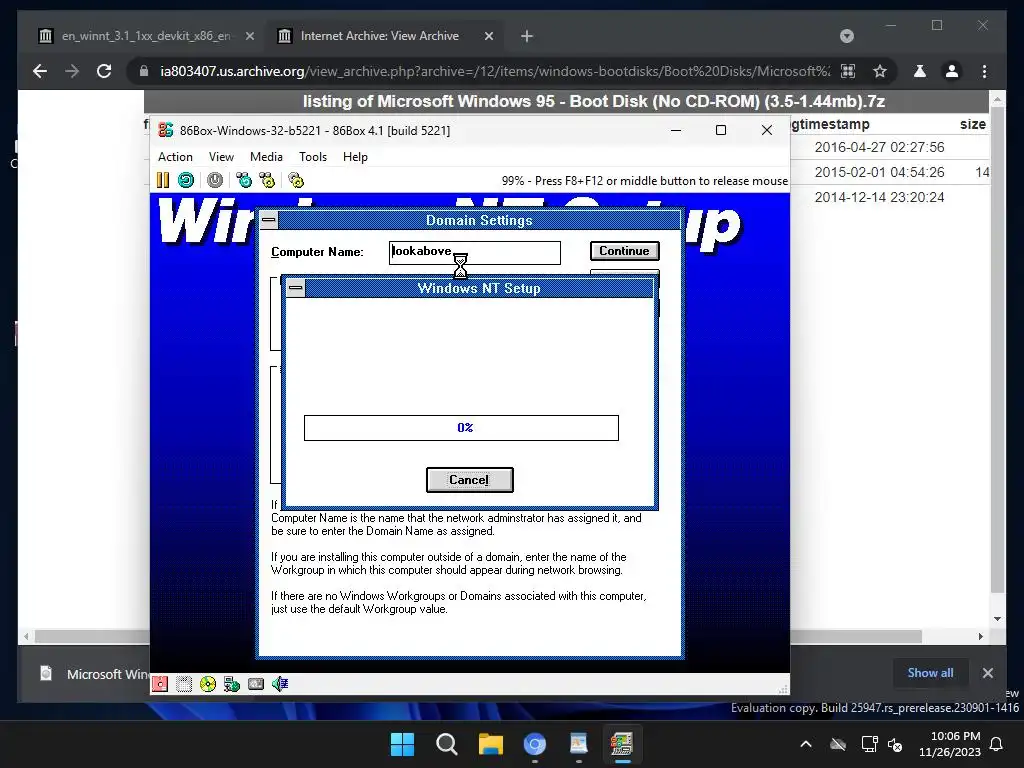1024x768 pixels.
Task: Switch to 86Box in the taskbar
Action: click(622, 744)
